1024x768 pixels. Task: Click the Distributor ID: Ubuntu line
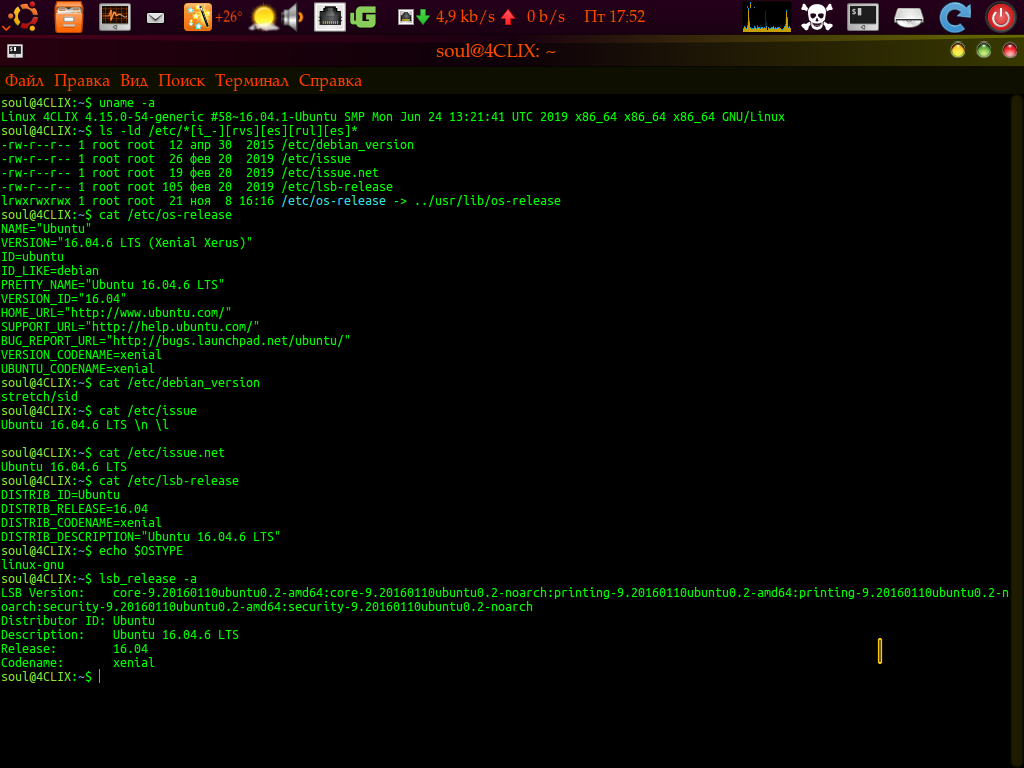78,621
